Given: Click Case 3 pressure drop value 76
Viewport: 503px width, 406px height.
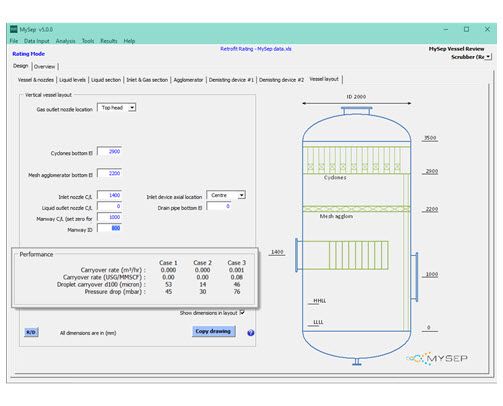Looking at the screenshot, I should pos(237,292).
